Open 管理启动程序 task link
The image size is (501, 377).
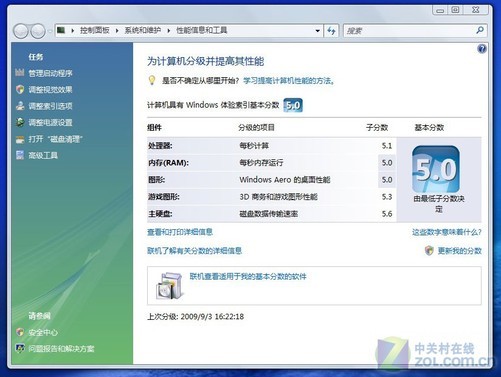click(x=50, y=73)
